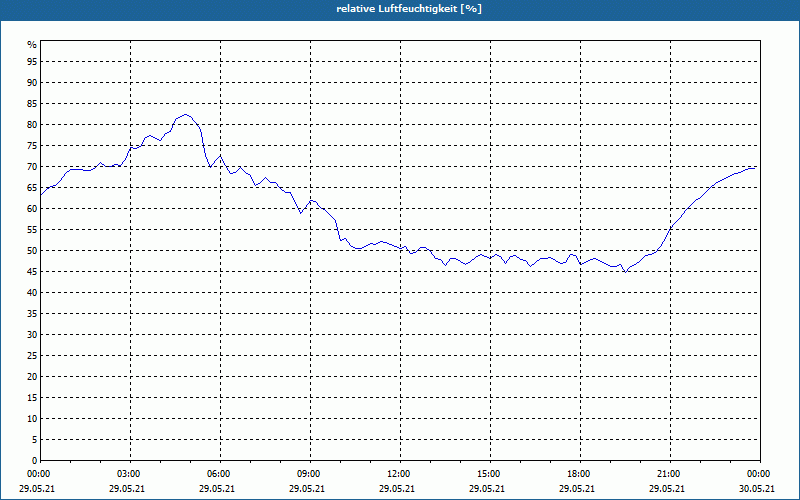Click the title "relative Luftfeuchtigkeit [%]"
Viewport: 800px width, 500px height.
(409, 9)
